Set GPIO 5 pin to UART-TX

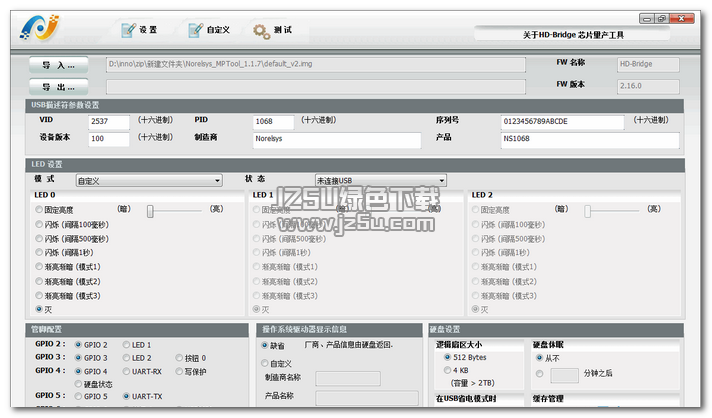(x=126, y=396)
